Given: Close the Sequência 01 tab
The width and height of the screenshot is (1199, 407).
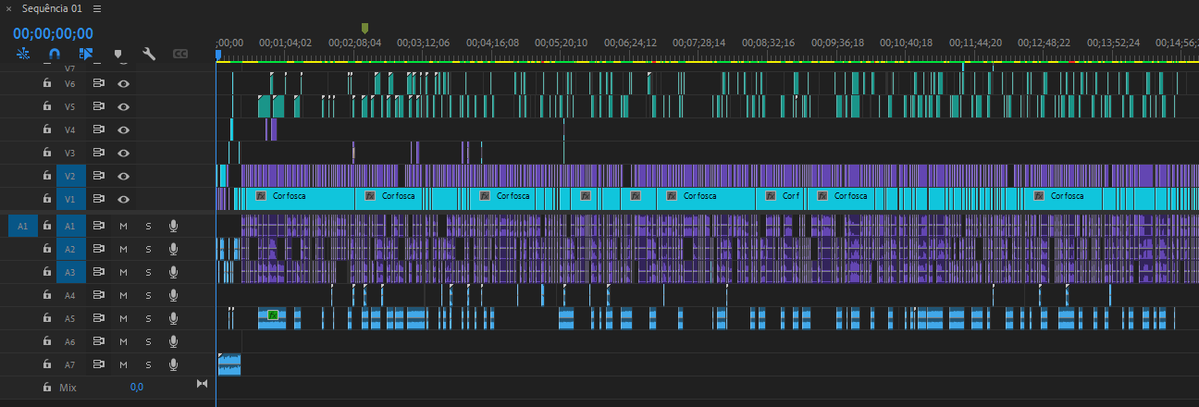Looking at the screenshot, I should tap(8, 8).
